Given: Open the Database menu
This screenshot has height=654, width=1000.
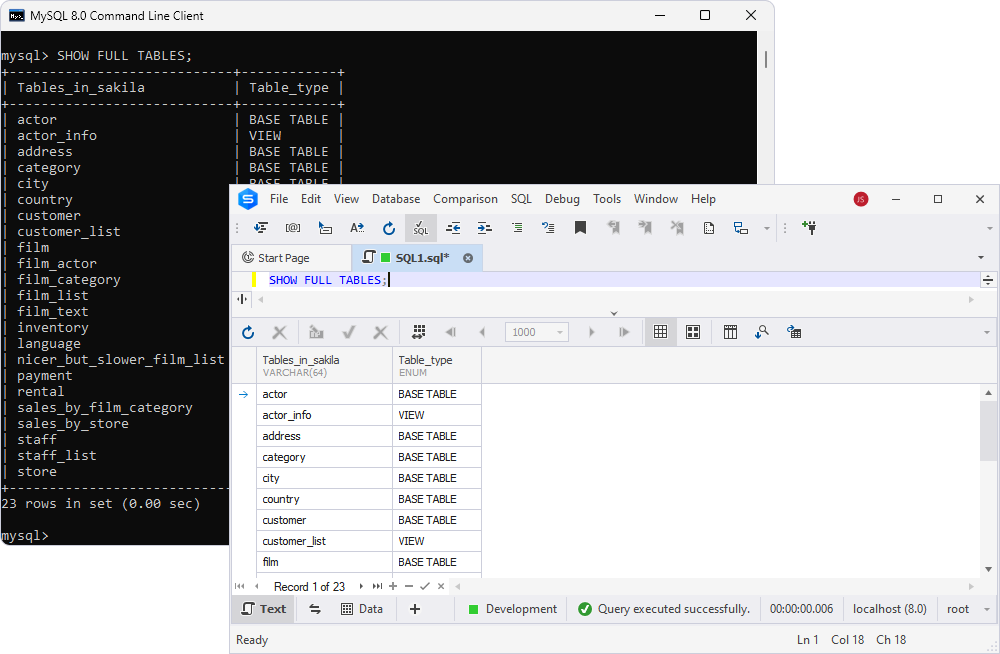Looking at the screenshot, I should (396, 199).
